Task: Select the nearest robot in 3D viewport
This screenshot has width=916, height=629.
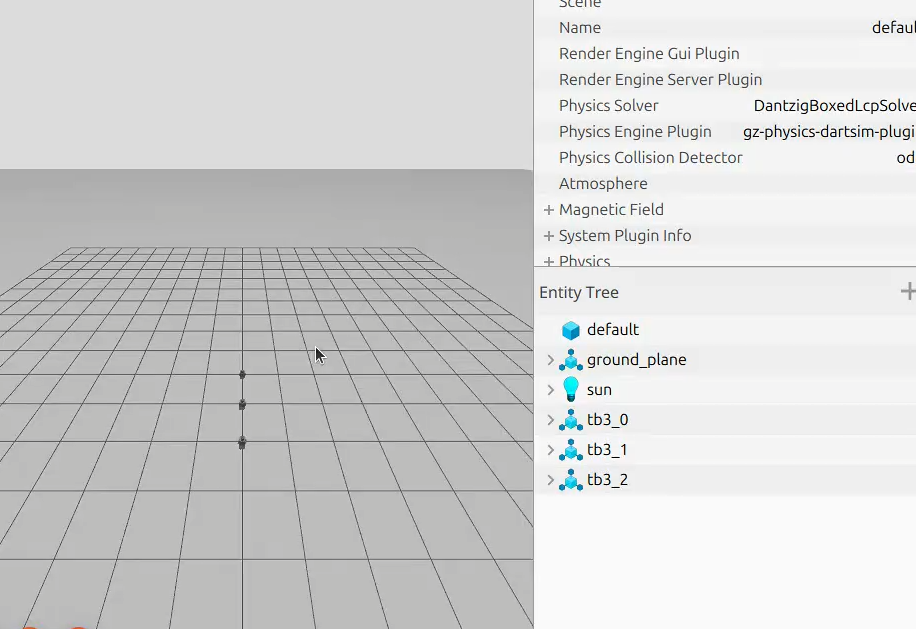Action: [x=242, y=443]
